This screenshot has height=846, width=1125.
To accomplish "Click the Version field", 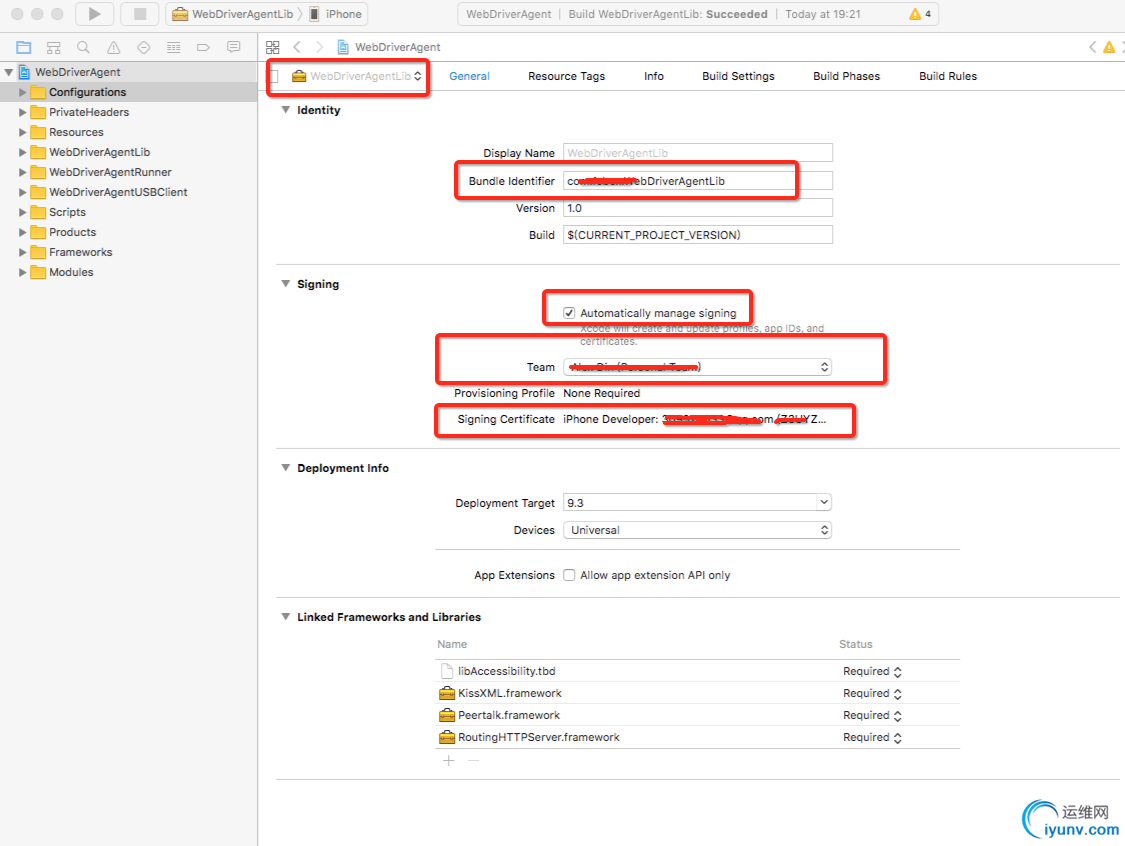I will 697,208.
